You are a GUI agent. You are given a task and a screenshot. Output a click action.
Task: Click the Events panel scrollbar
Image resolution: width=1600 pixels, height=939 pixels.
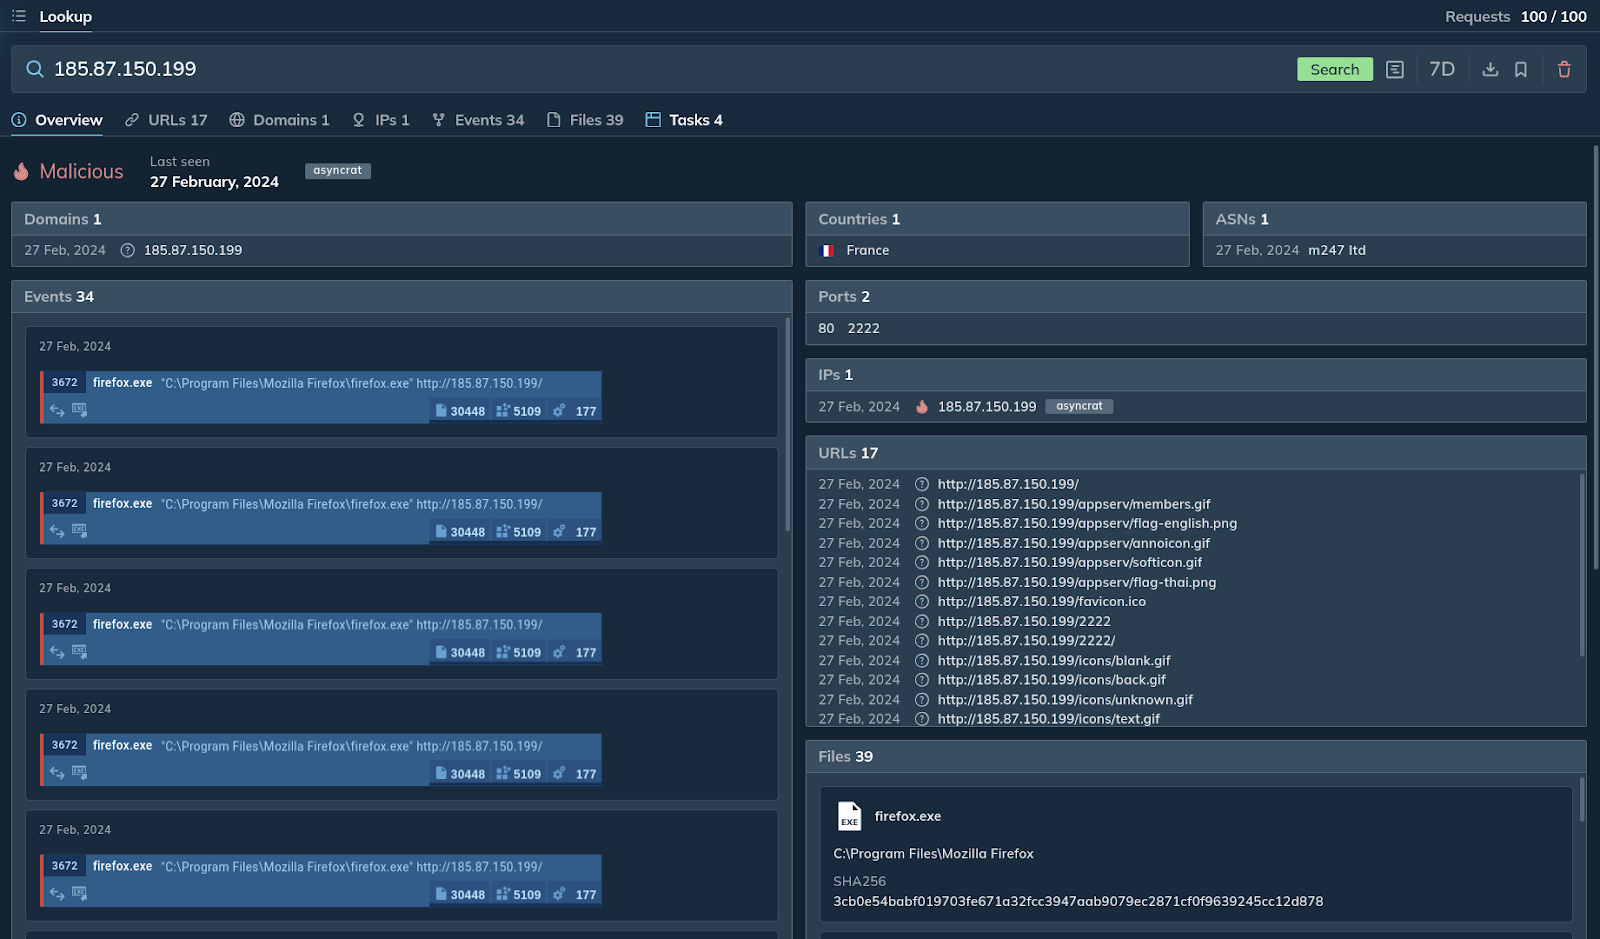(x=787, y=425)
